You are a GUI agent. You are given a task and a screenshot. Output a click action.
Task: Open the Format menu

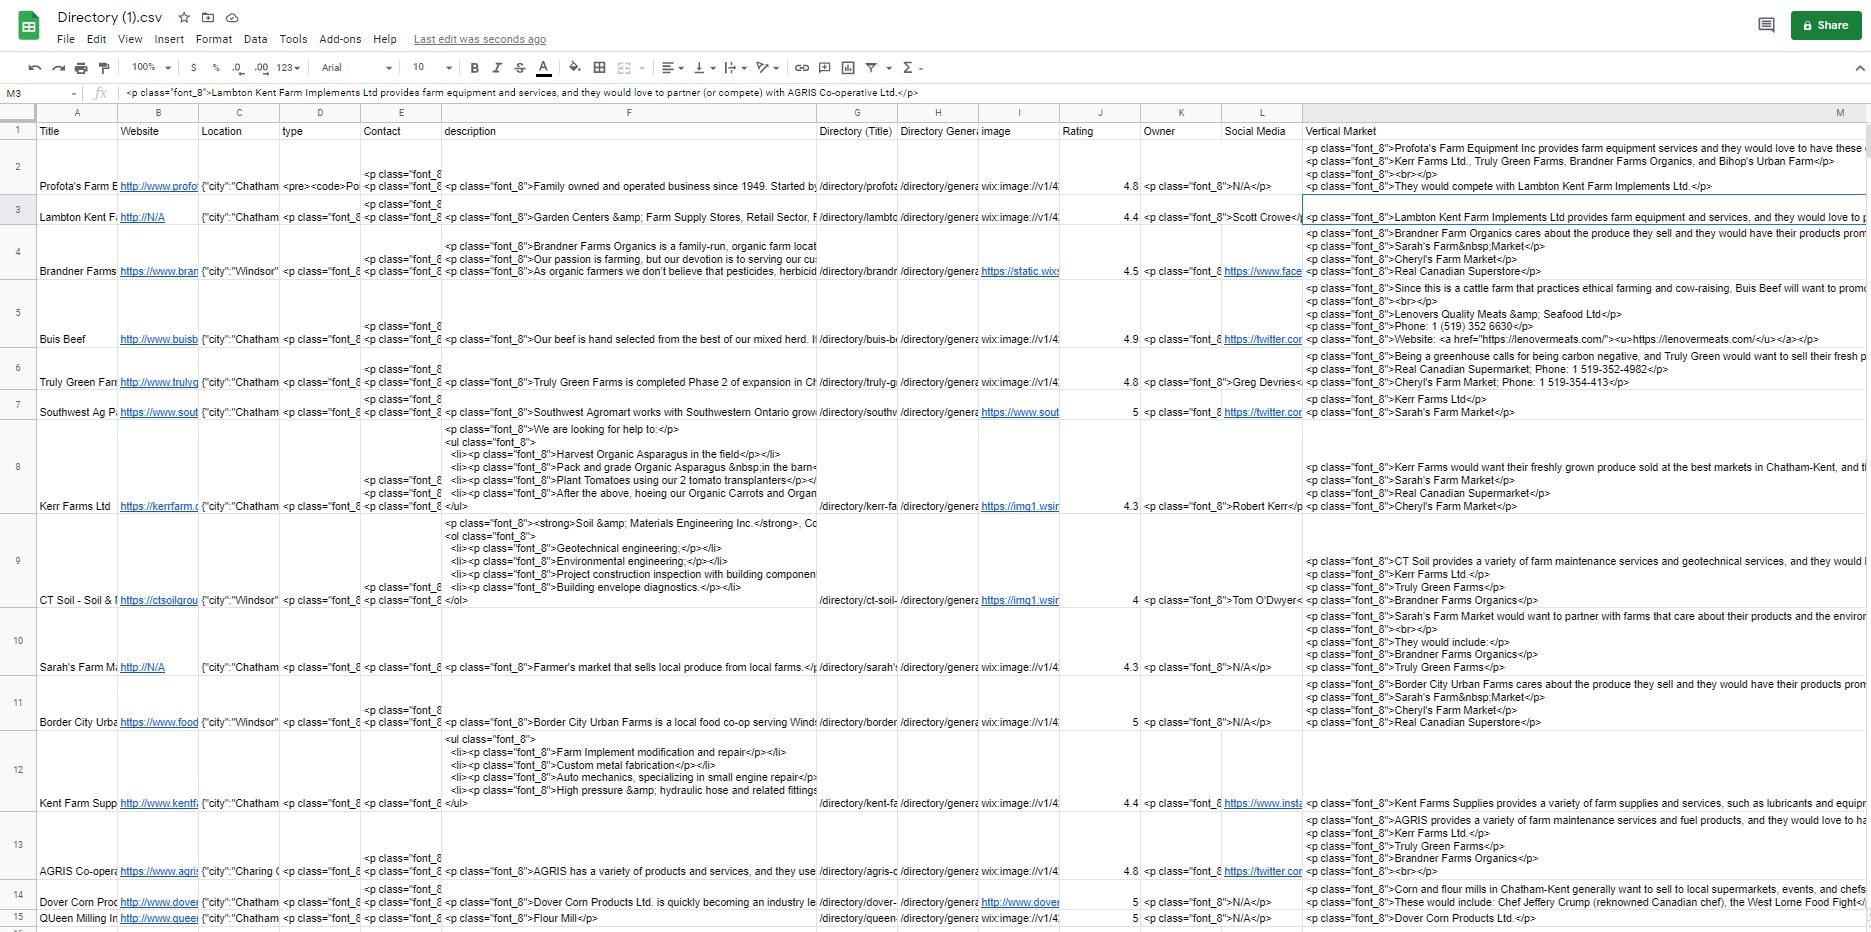pos(214,39)
